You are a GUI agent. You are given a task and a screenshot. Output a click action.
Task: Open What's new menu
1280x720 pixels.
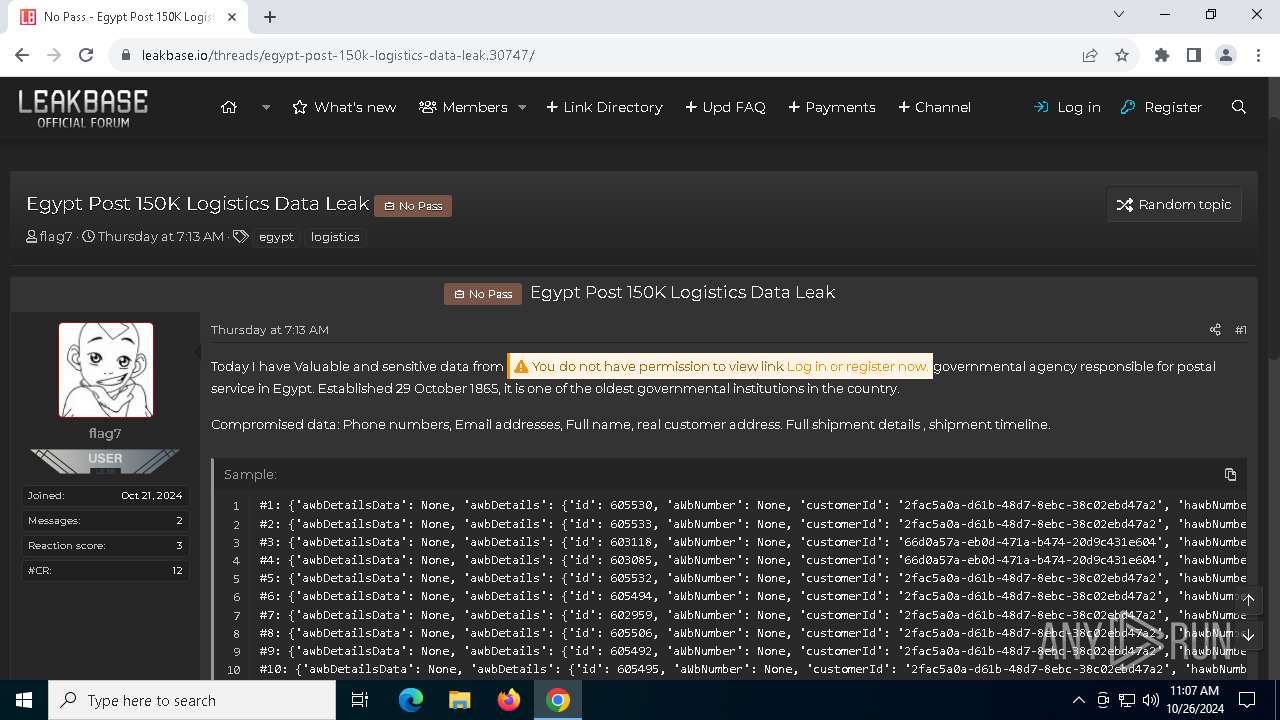[x=344, y=107]
